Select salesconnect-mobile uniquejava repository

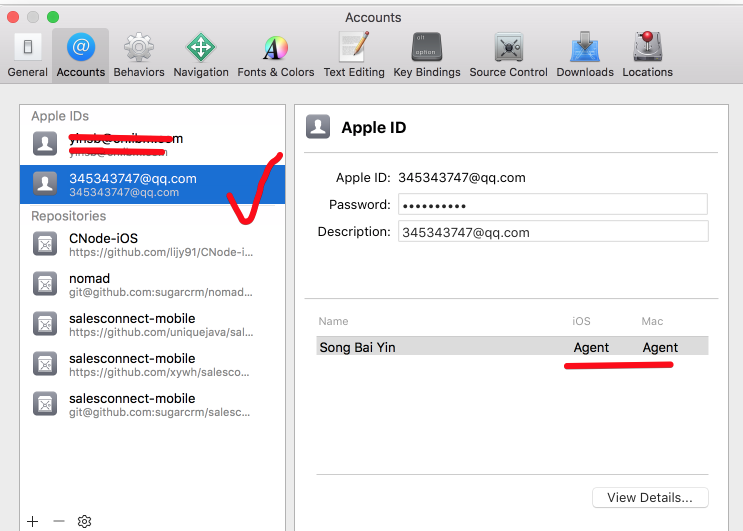click(152, 324)
